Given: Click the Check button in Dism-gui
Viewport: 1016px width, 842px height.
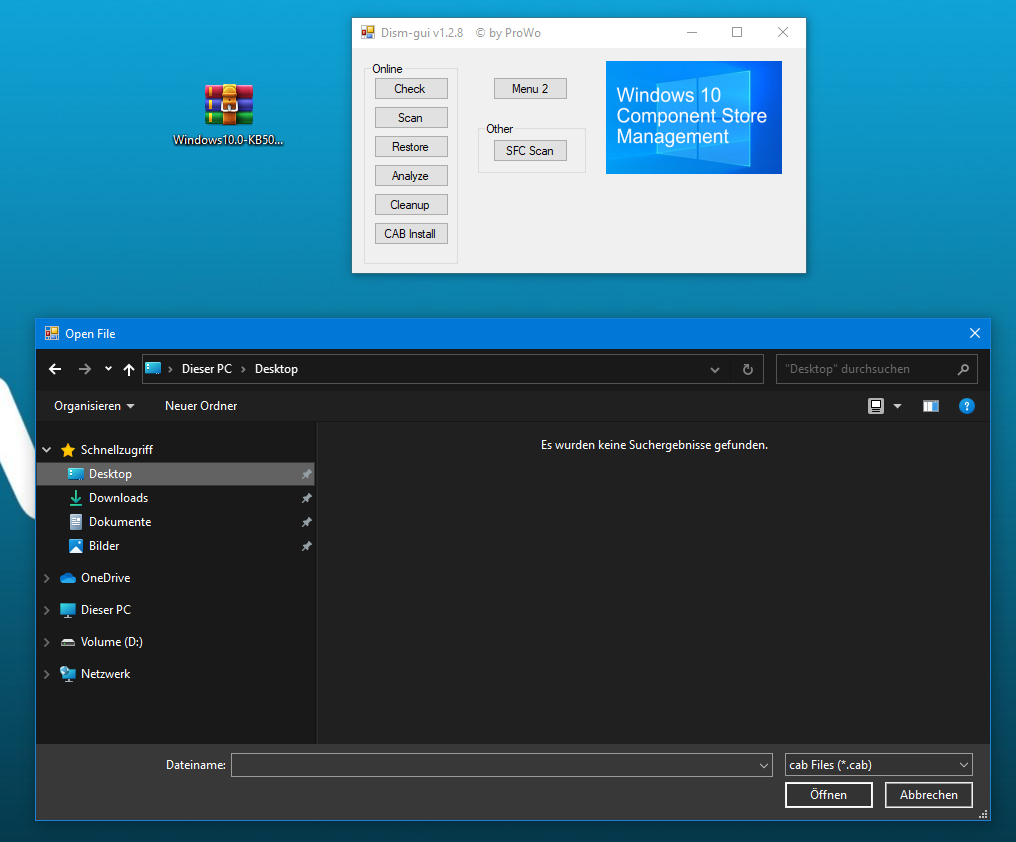Looking at the screenshot, I should click(411, 89).
